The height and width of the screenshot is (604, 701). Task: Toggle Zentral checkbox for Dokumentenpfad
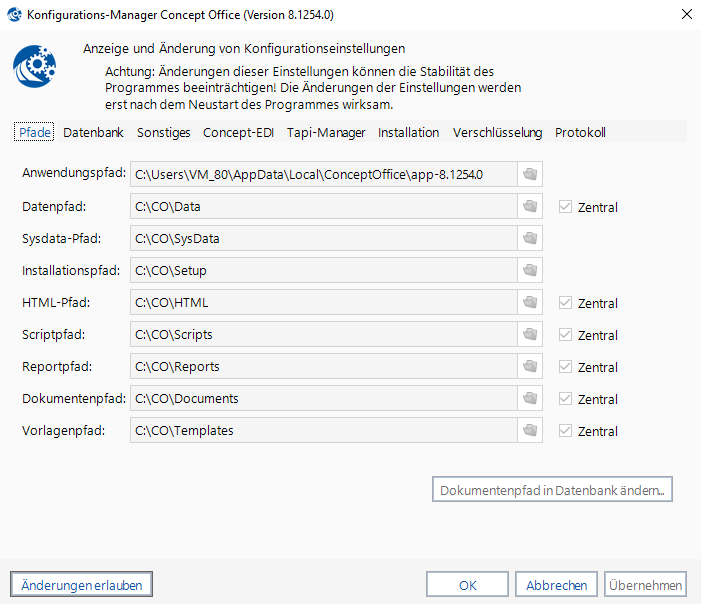(566, 399)
